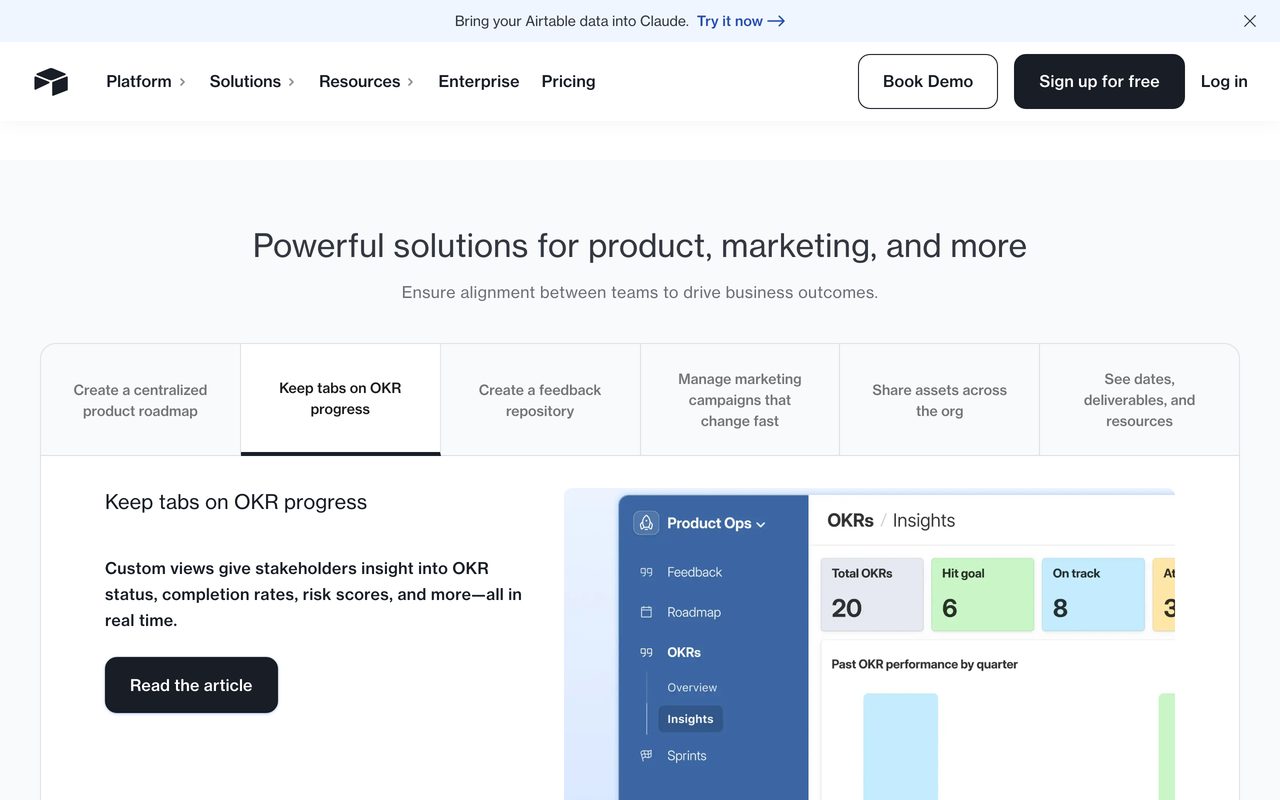Image resolution: width=1280 pixels, height=800 pixels.
Task: Click the Feedback quote icon in sidebar
Action: (x=646, y=572)
